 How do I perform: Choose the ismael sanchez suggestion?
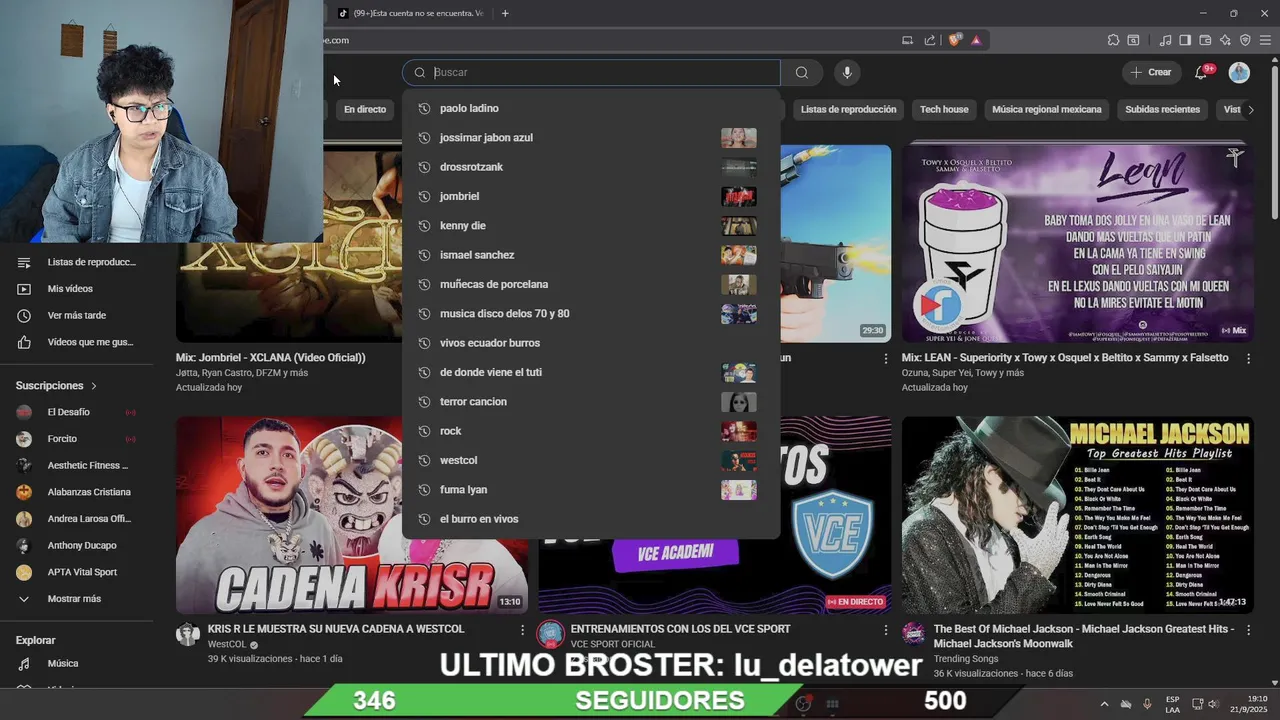click(591, 255)
